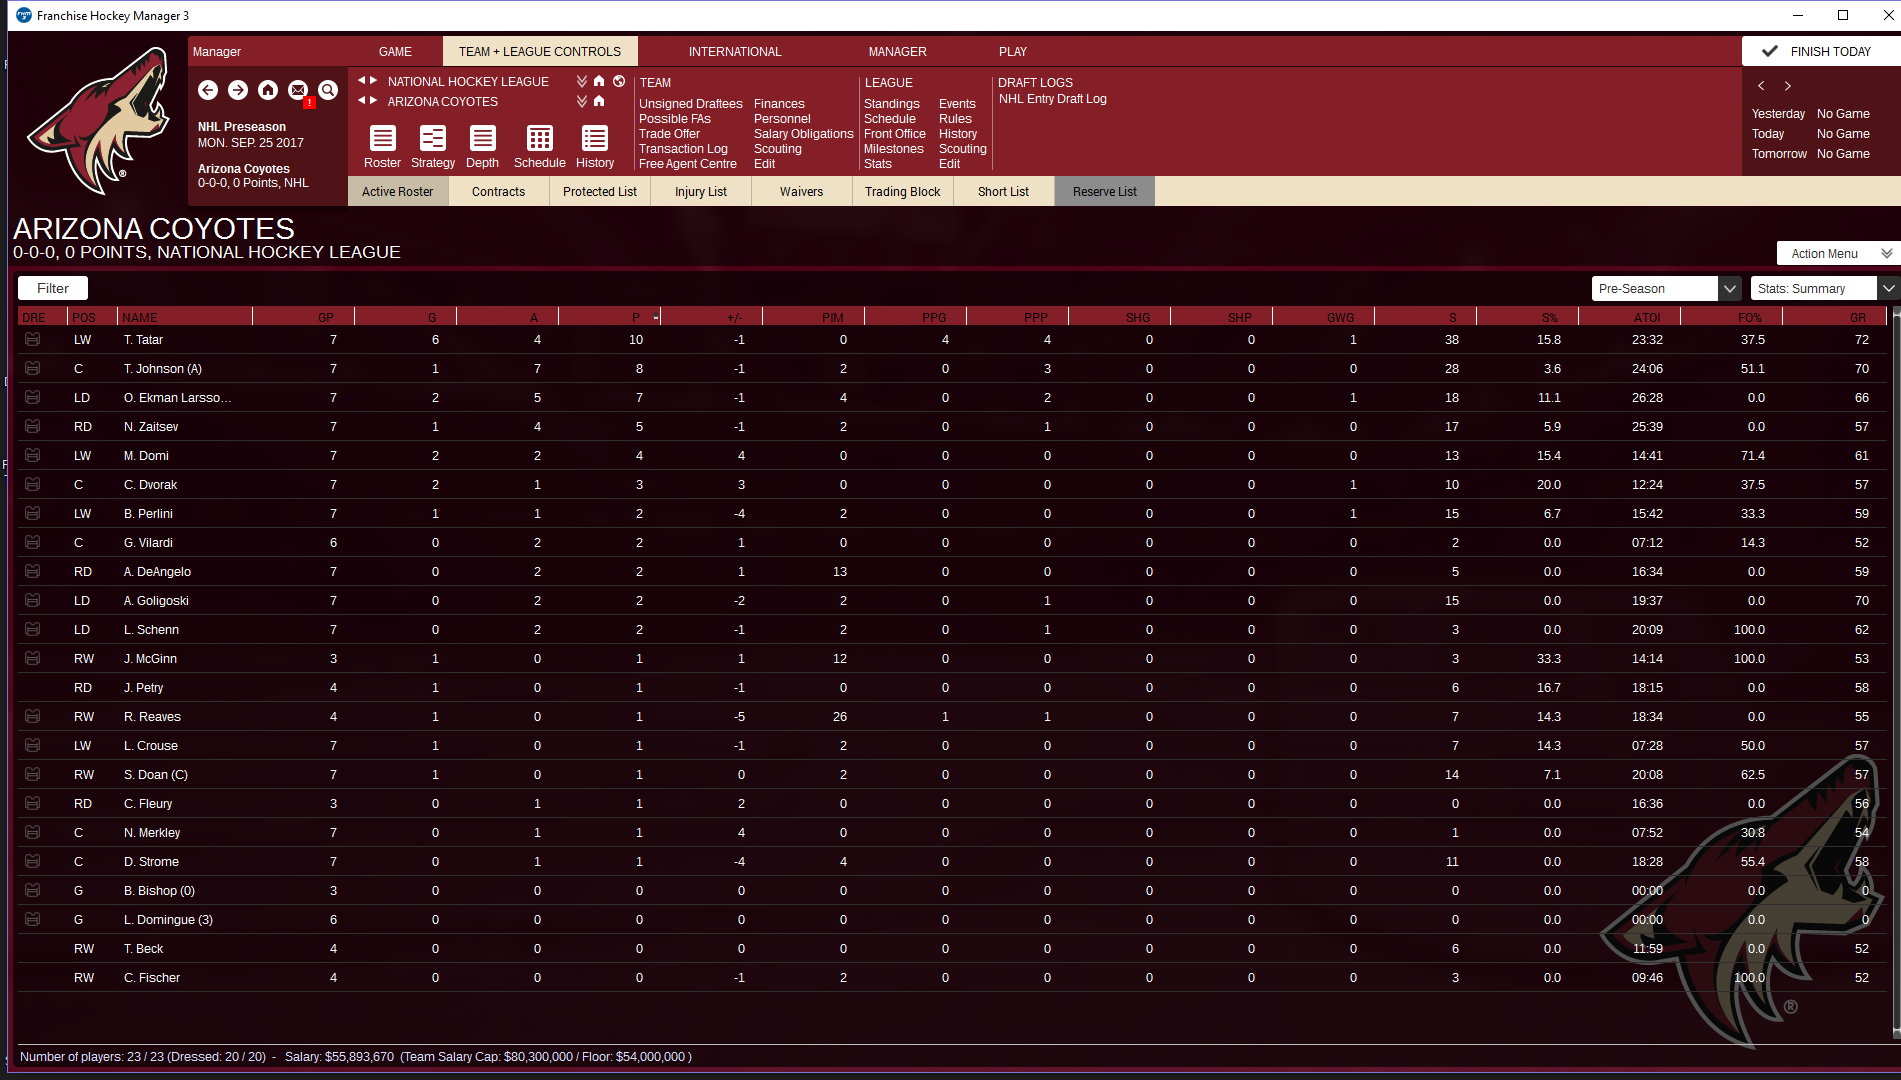Toggle dressed status for M. Domi

pos(32,456)
